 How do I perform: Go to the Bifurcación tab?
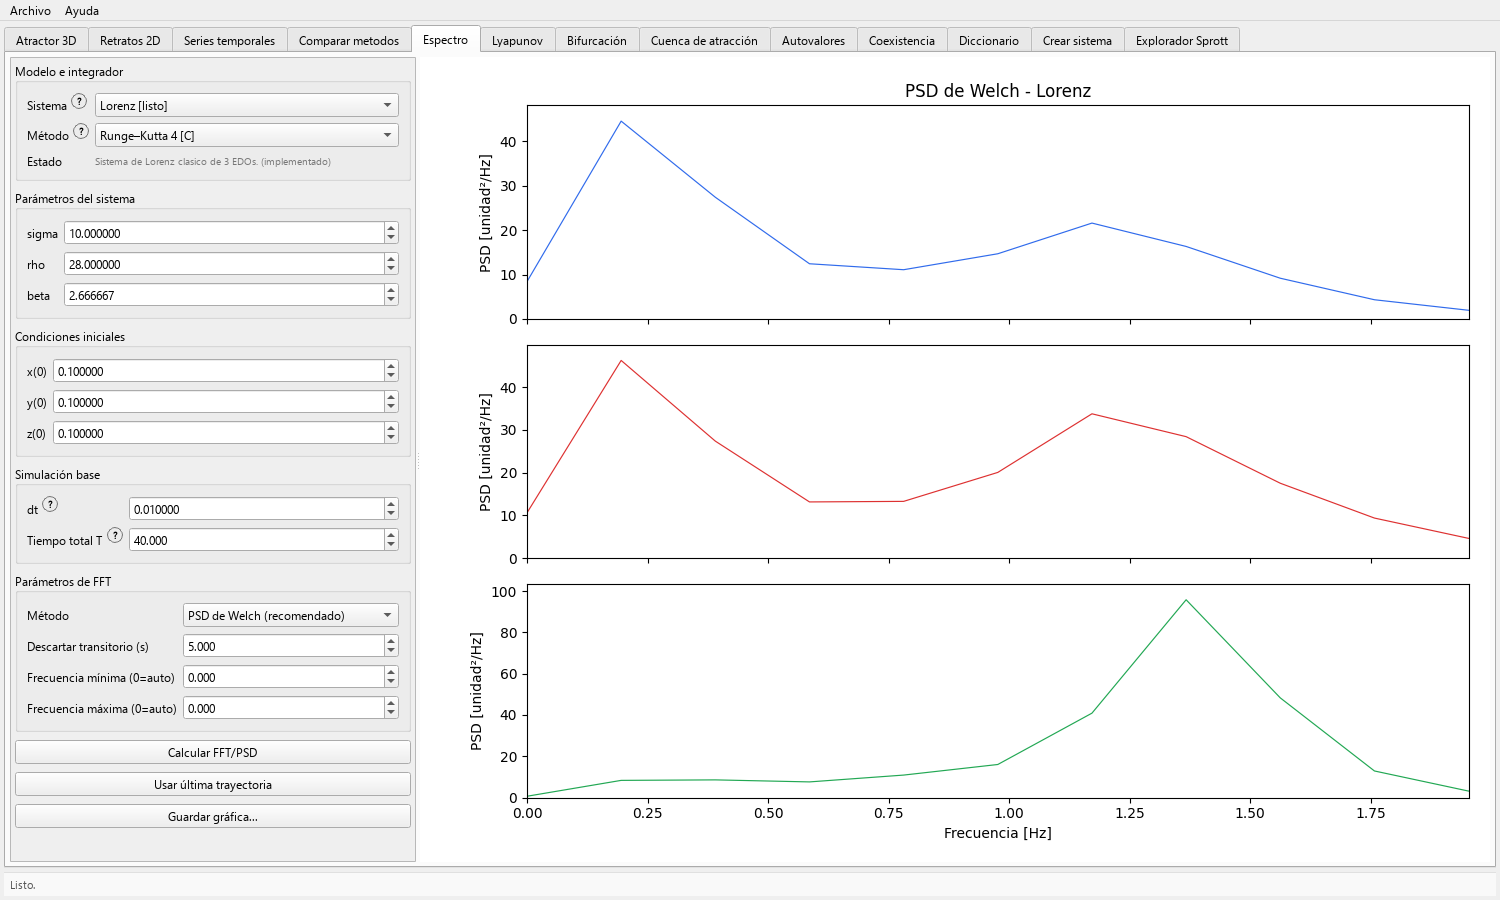(x=597, y=41)
